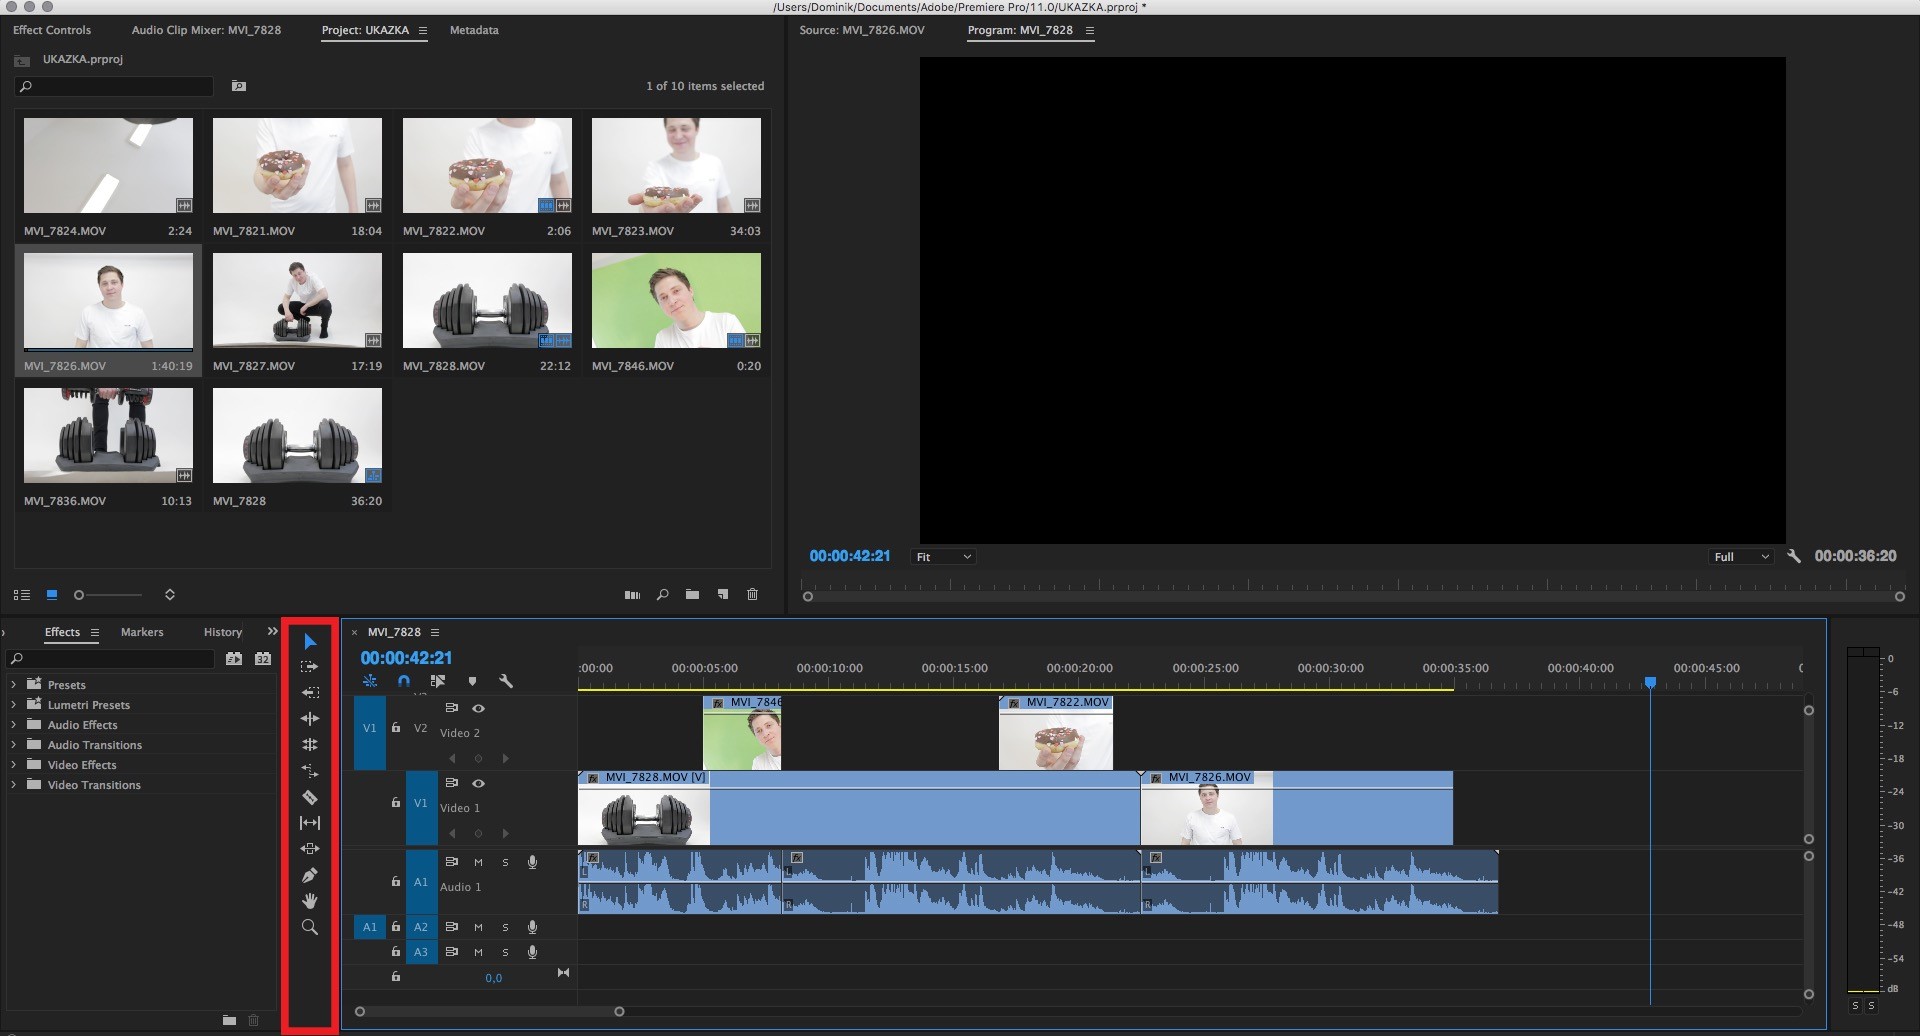Image resolution: width=1920 pixels, height=1036 pixels.
Task: Open the Effect Controls tab
Action: click(x=52, y=30)
